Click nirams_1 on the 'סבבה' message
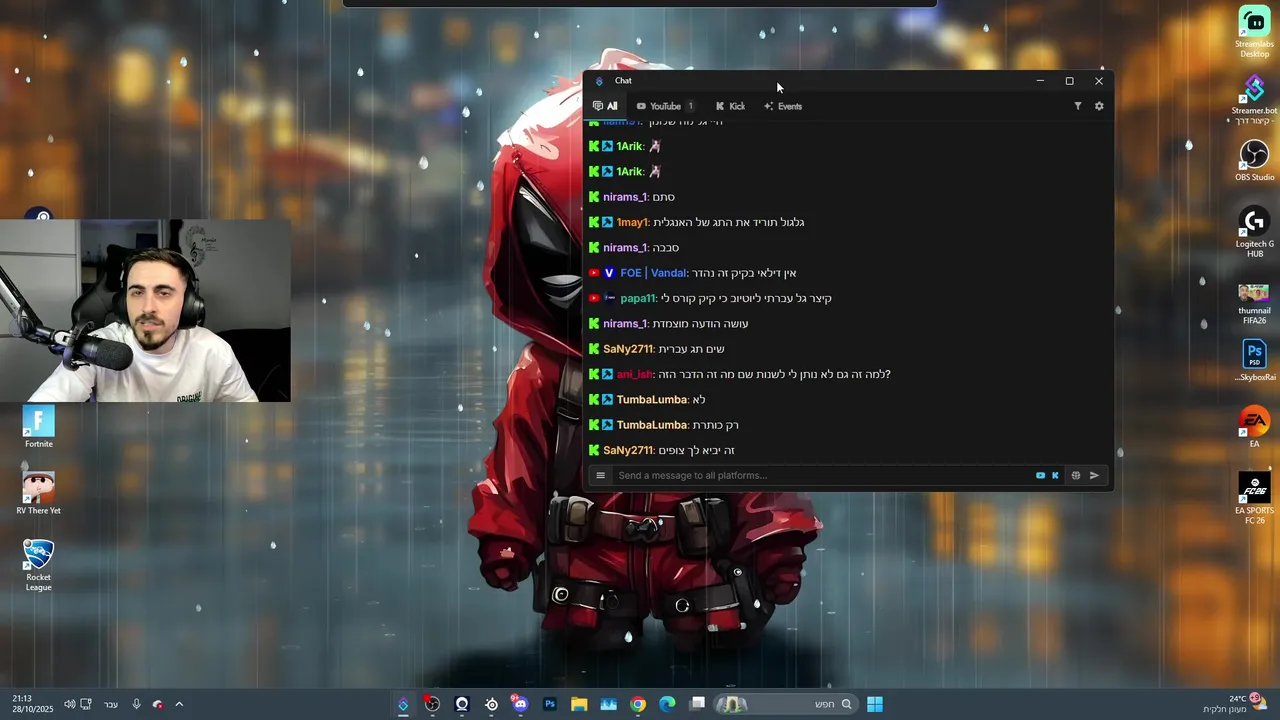This screenshot has height=720, width=1280. 625,248
